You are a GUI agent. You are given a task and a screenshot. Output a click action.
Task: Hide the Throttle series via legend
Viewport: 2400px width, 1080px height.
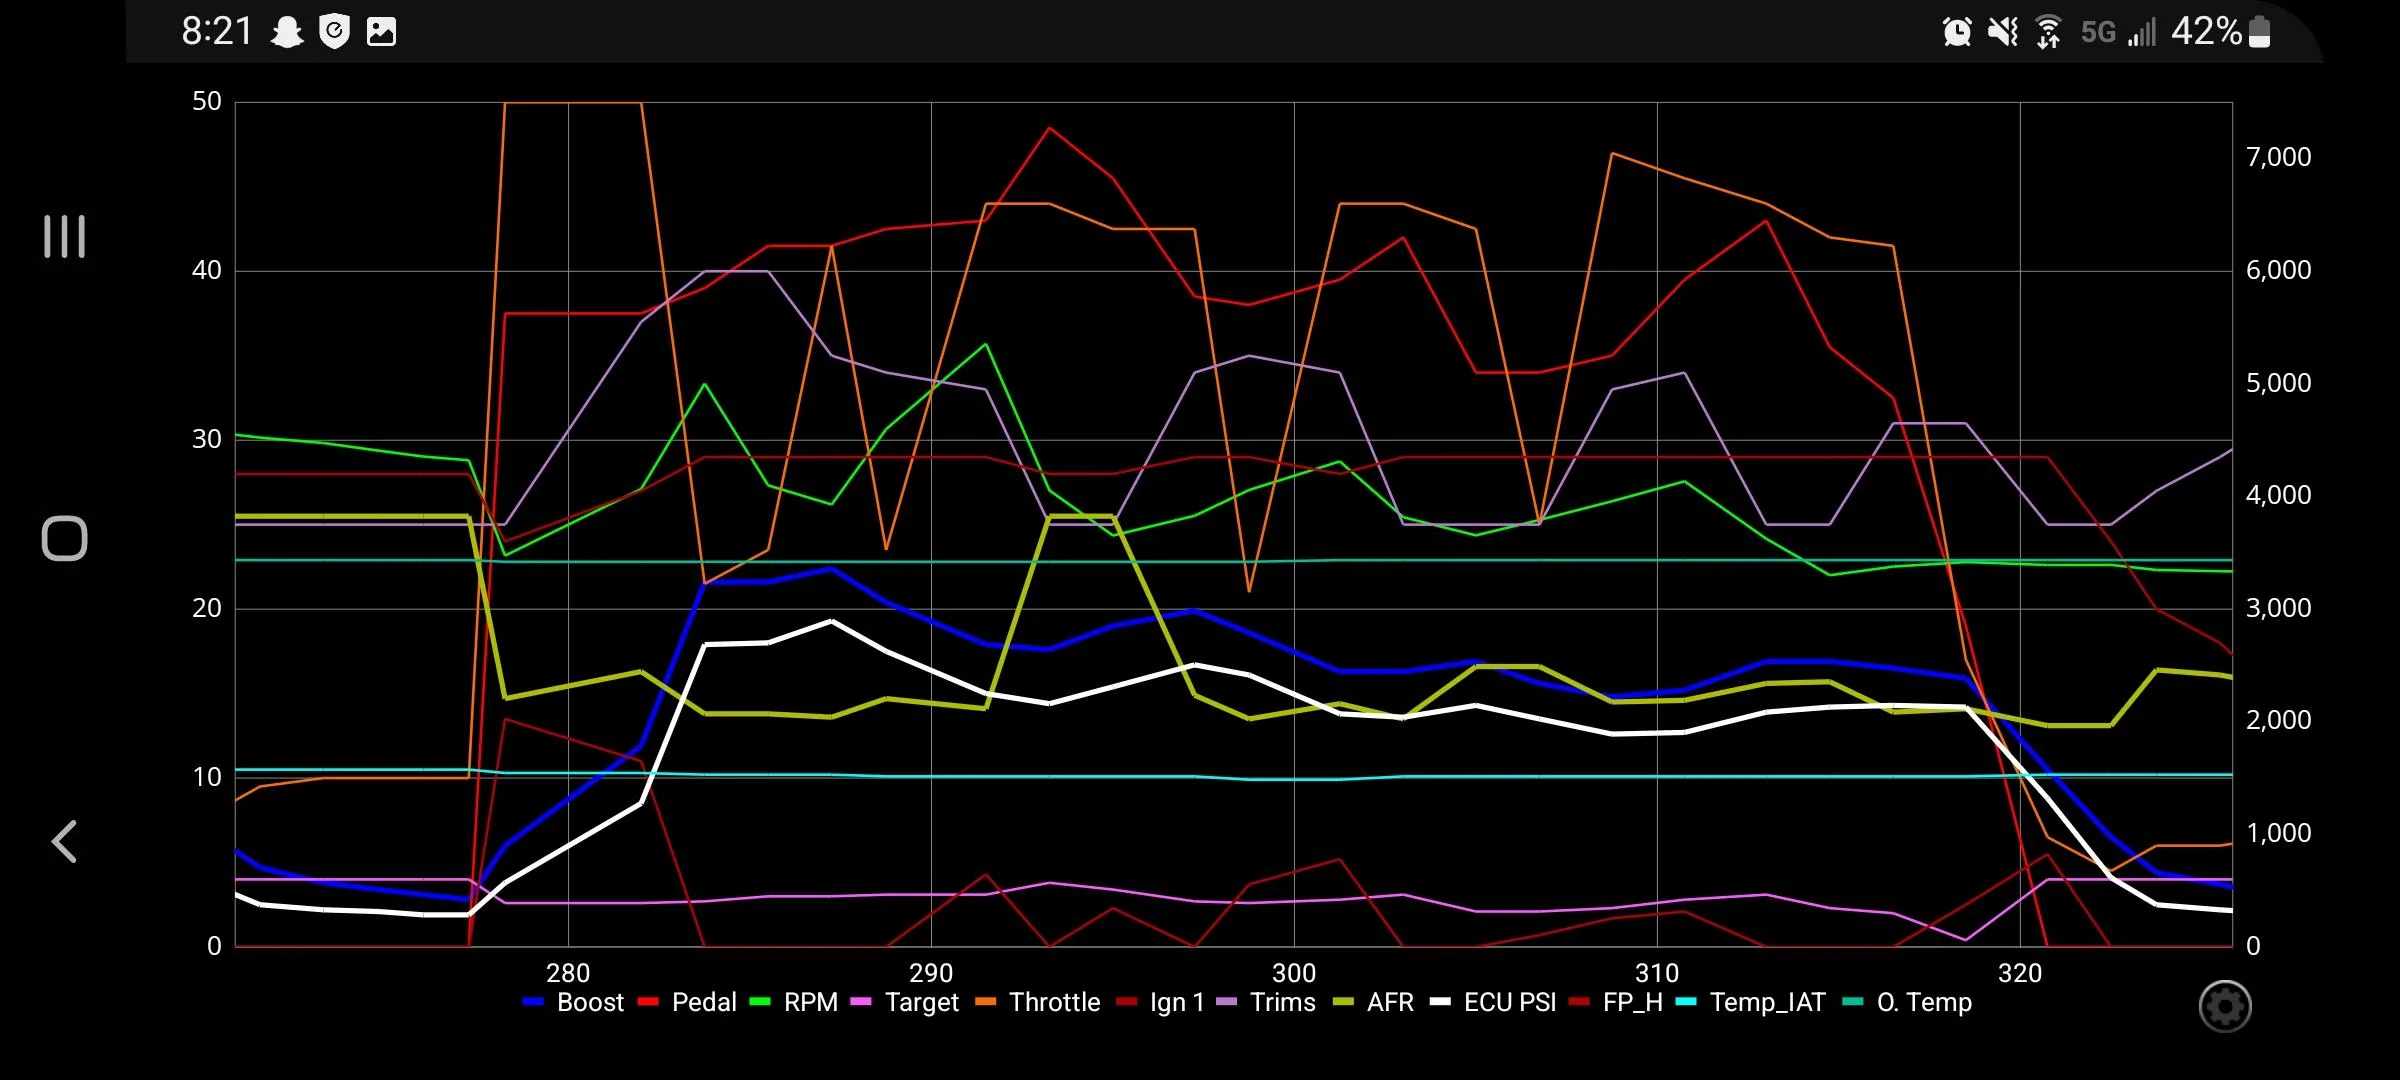[1038, 1002]
